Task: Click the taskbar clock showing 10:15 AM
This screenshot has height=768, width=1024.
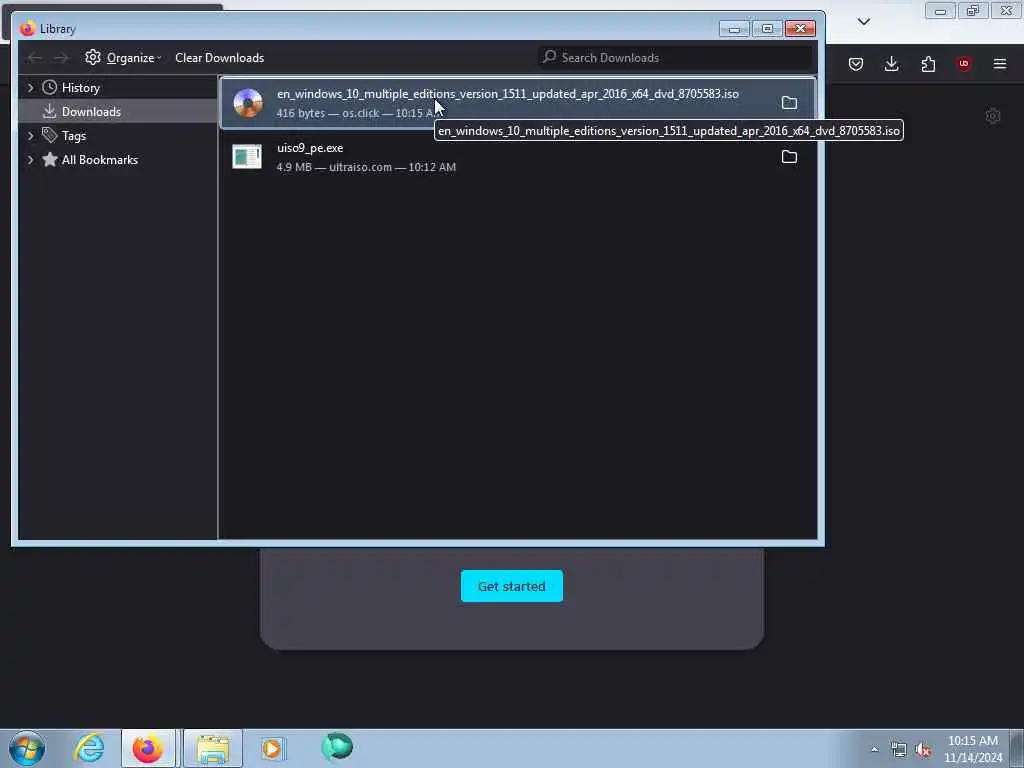Action: pyautogui.click(x=972, y=749)
